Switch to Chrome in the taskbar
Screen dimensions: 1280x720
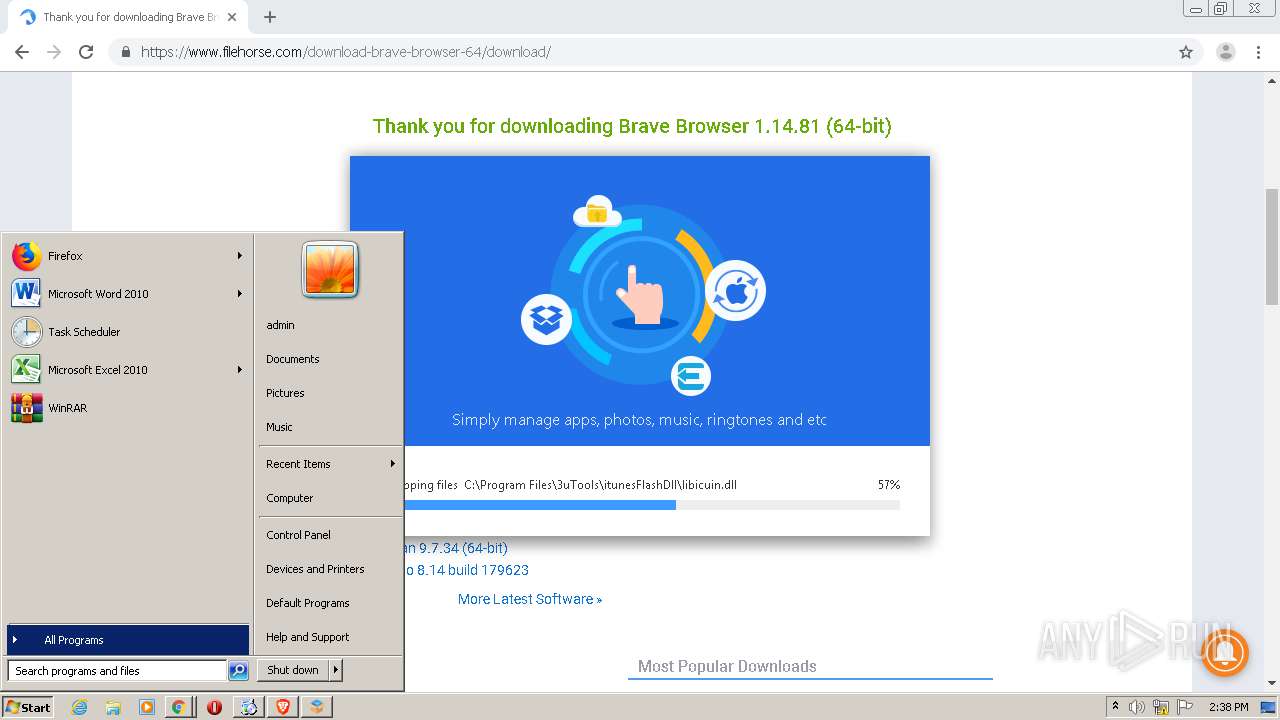pos(178,707)
